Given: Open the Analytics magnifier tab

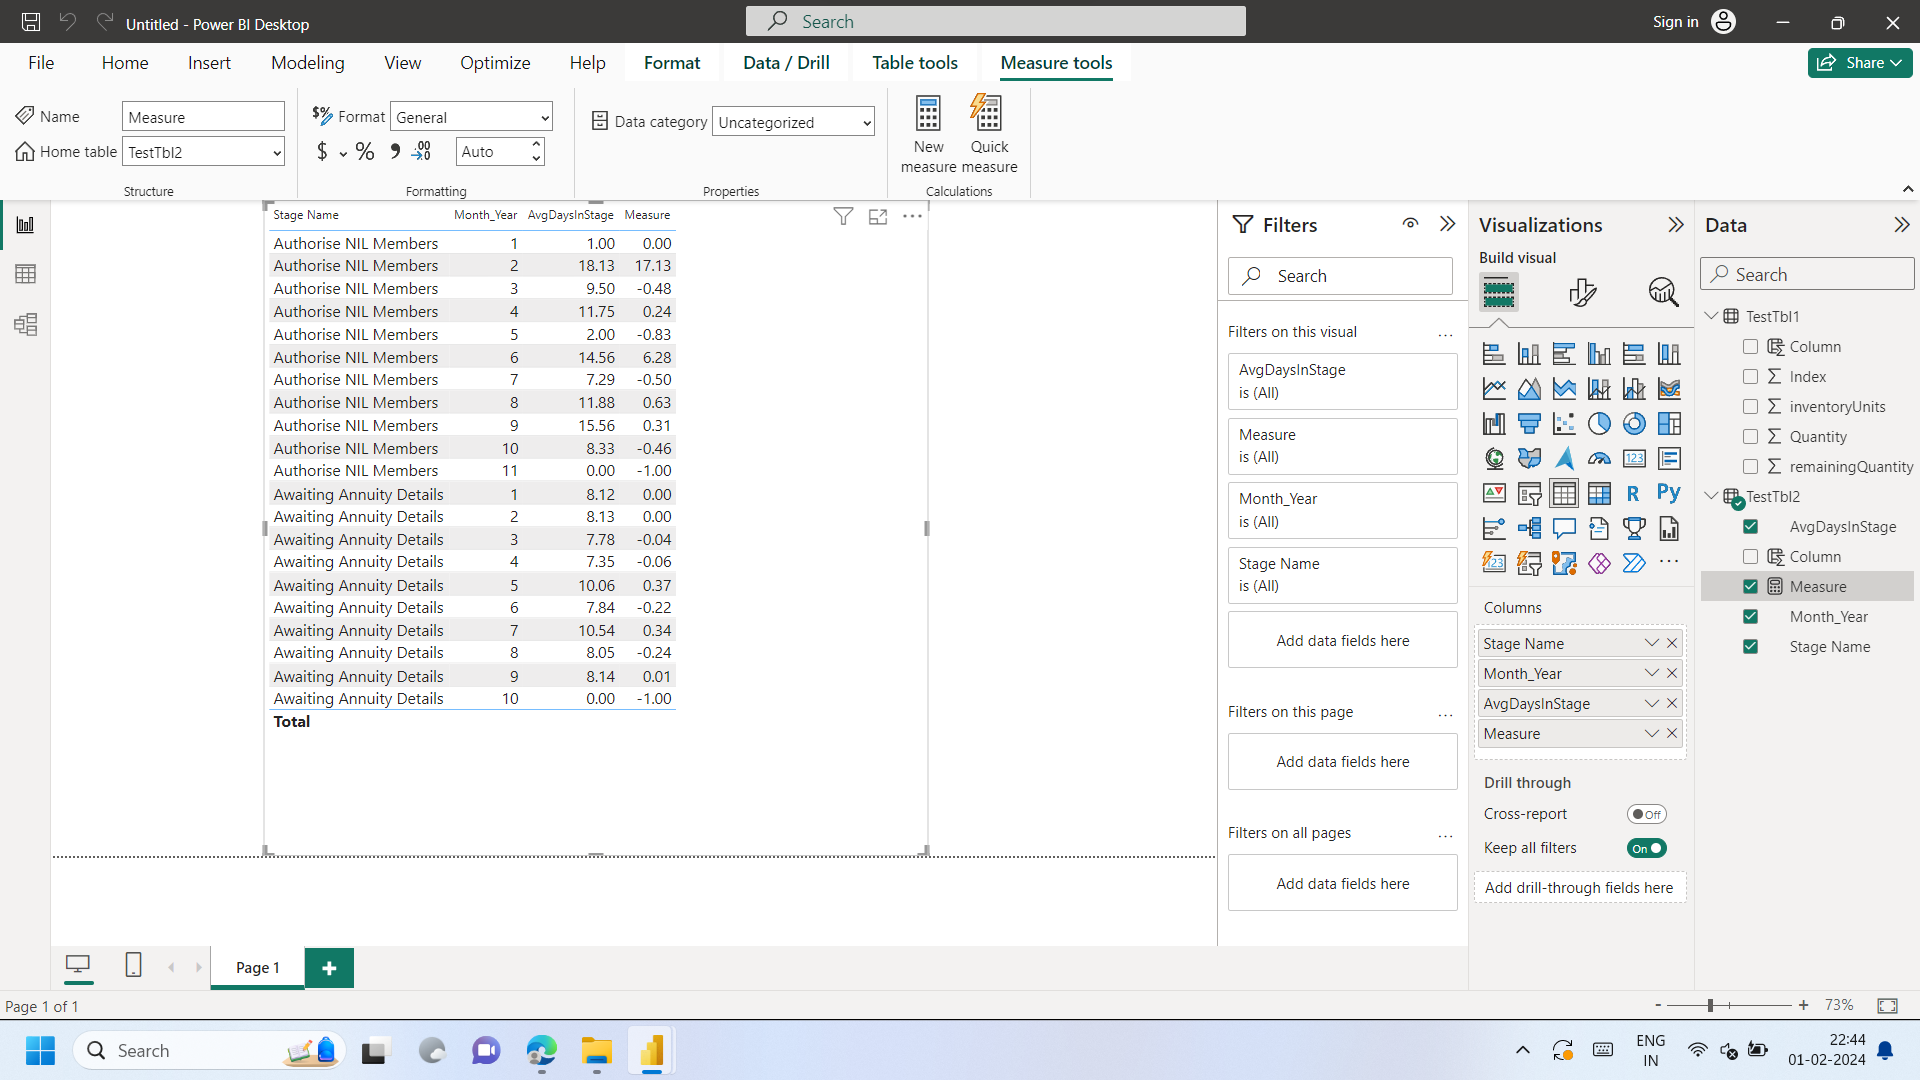Looking at the screenshot, I should click(x=1663, y=292).
